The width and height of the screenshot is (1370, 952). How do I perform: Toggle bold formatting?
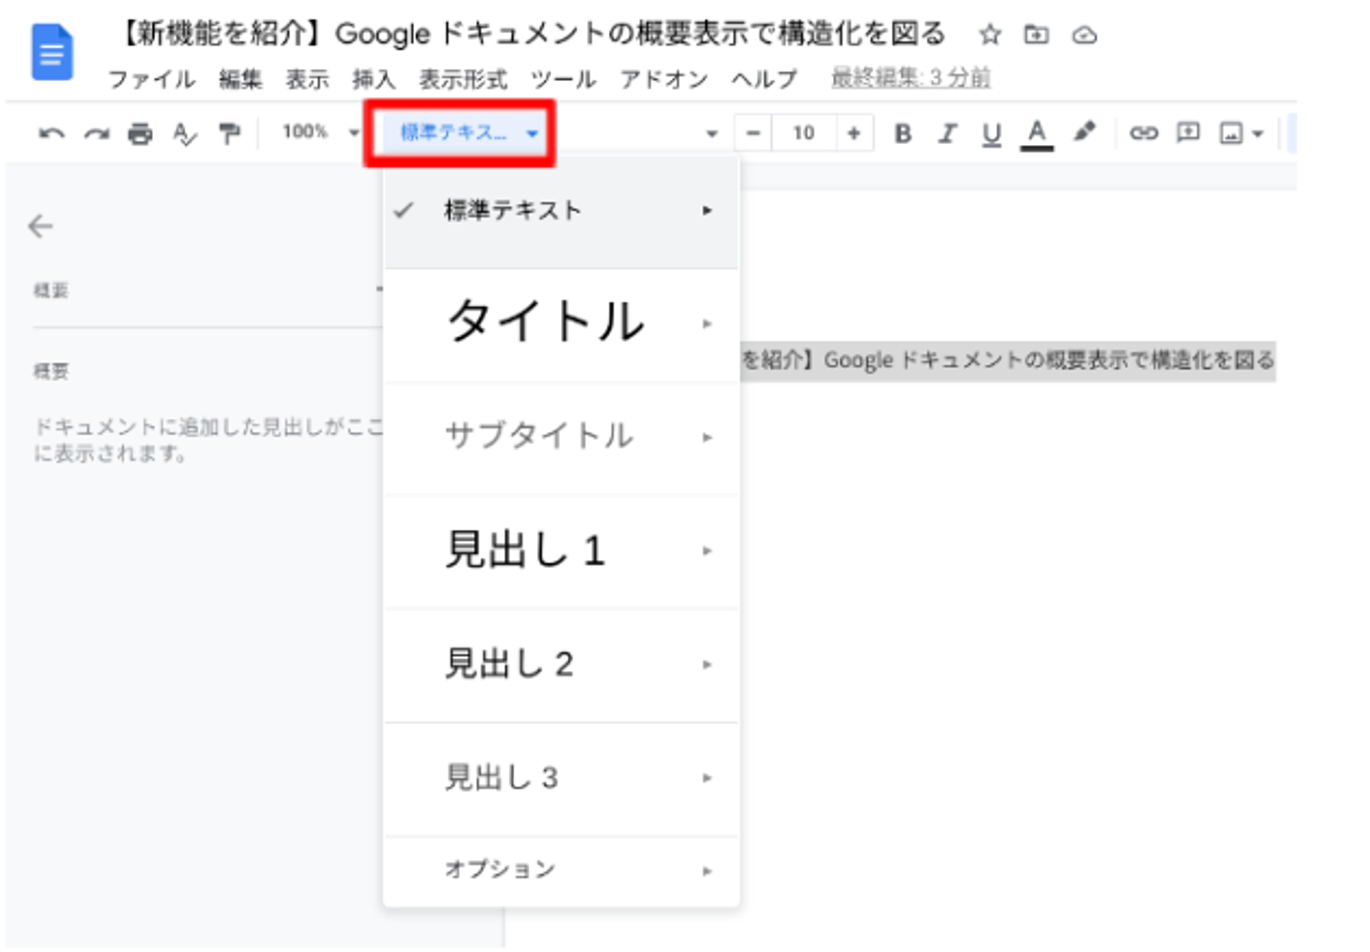(903, 133)
